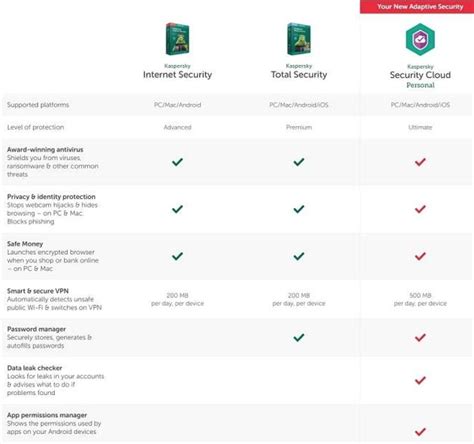Click Total Security's Privacy & identity protection checkmark
The width and height of the screenshot is (474, 444).
coord(299,209)
